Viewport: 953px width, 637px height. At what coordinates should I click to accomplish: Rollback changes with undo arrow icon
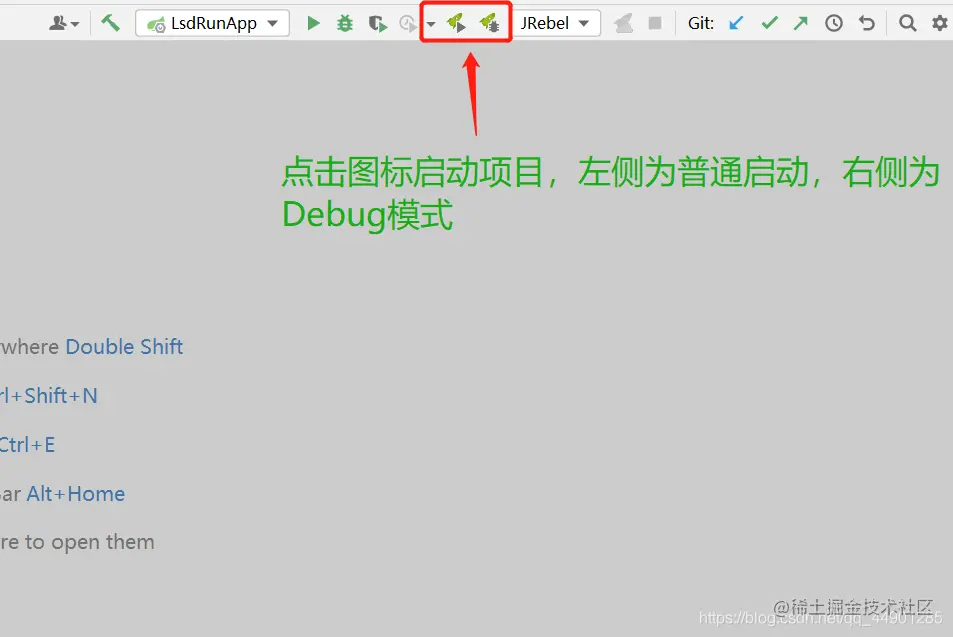pyautogui.click(x=866, y=22)
